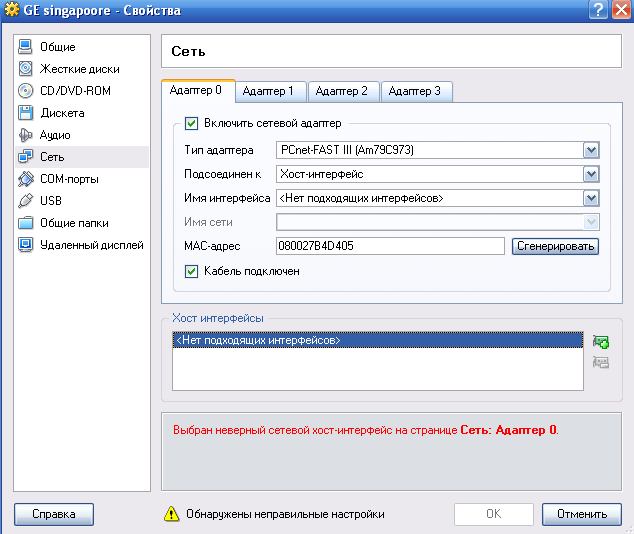The height and width of the screenshot is (534, 634).
Task: Switch to the Адаптер 3 tab
Action: click(414, 91)
